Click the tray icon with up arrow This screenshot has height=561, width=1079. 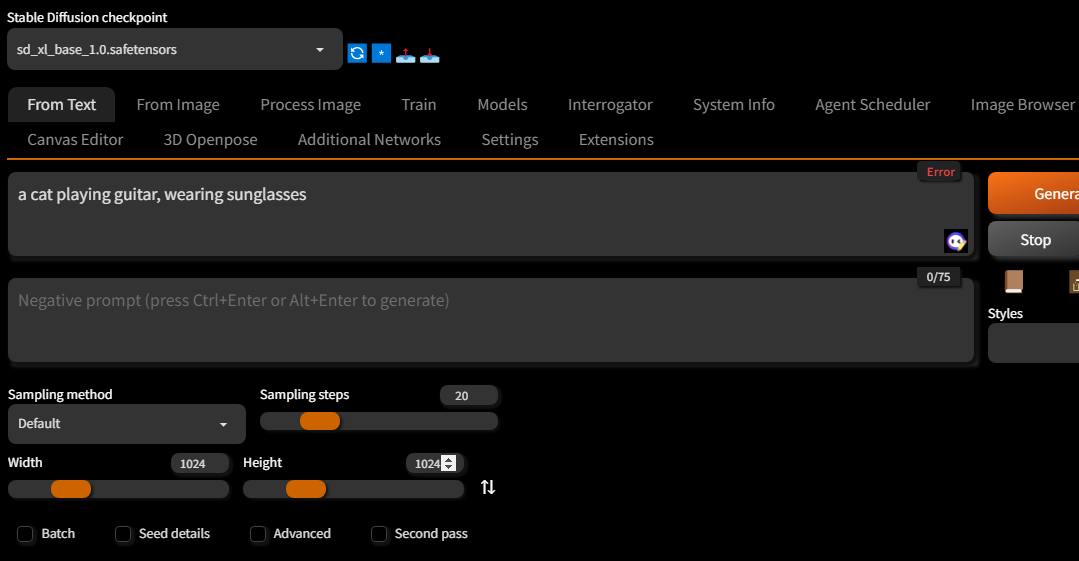(x=405, y=54)
